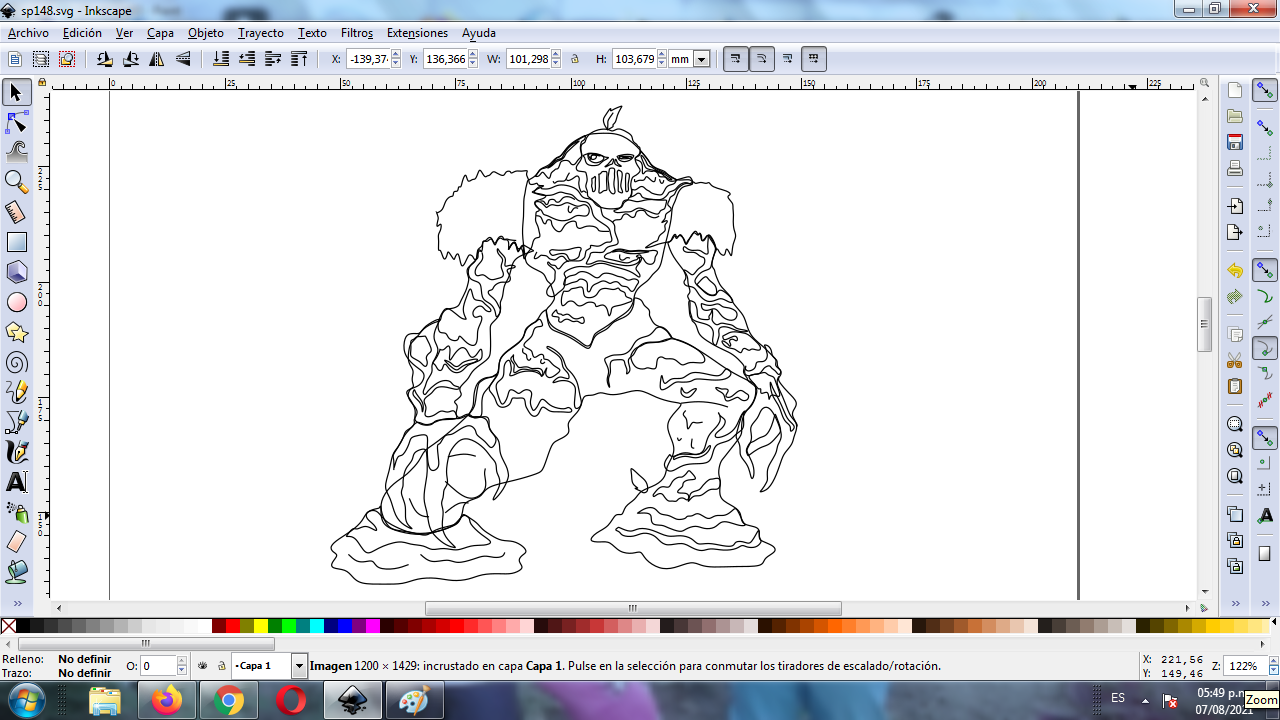Screen dimensions: 1280x720
Task: Click Redo arrow in right toolbar
Action: pos(1235,297)
